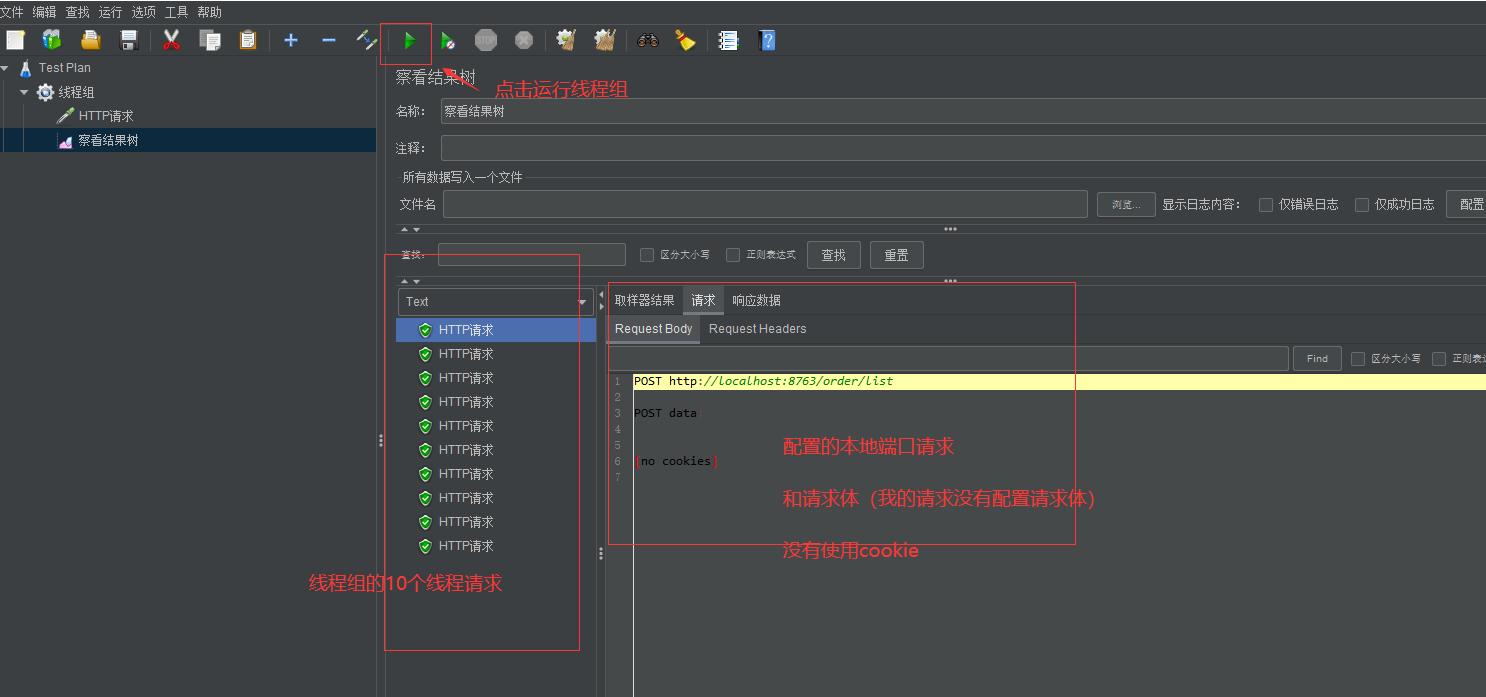Switch to the 请求 tab
Screen dimensions: 1486x697
click(x=703, y=300)
